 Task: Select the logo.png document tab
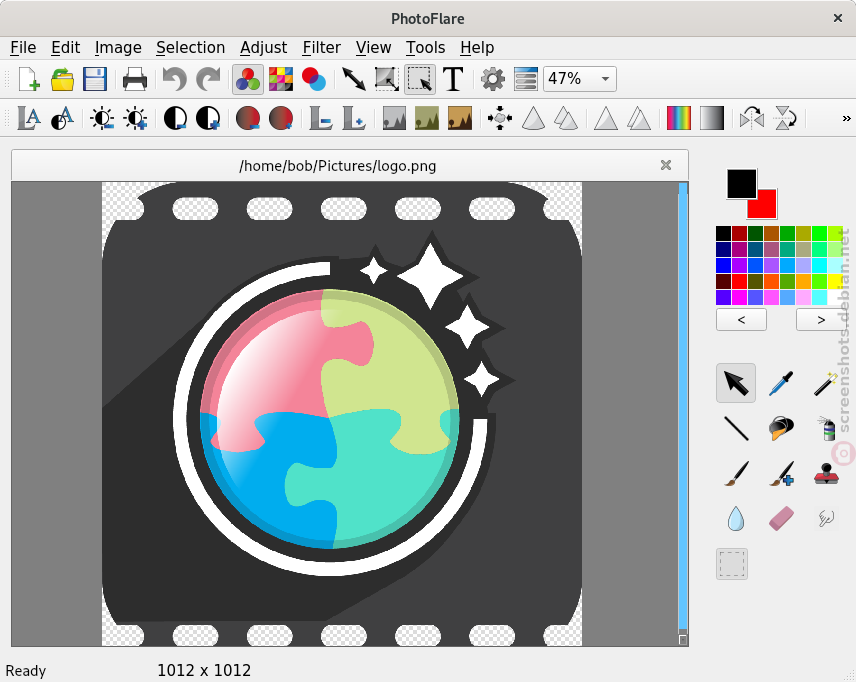point(349,165)
